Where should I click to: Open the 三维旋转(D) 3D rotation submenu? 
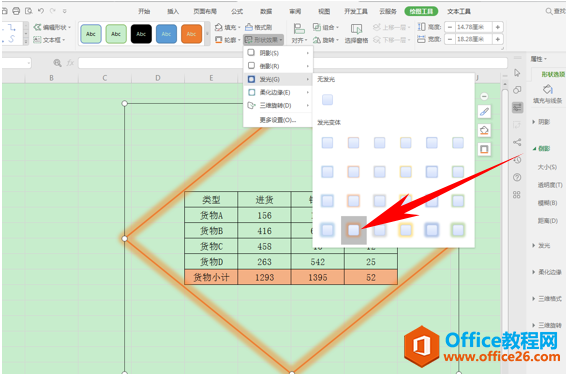coord(278,105)
